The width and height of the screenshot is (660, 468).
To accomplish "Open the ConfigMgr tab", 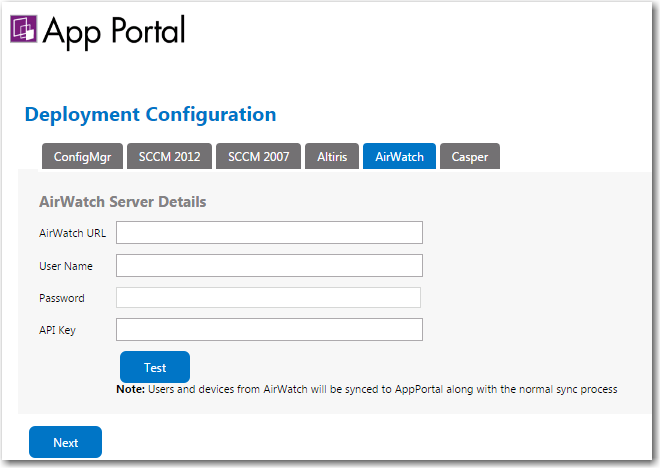I will tap(82, 156).
